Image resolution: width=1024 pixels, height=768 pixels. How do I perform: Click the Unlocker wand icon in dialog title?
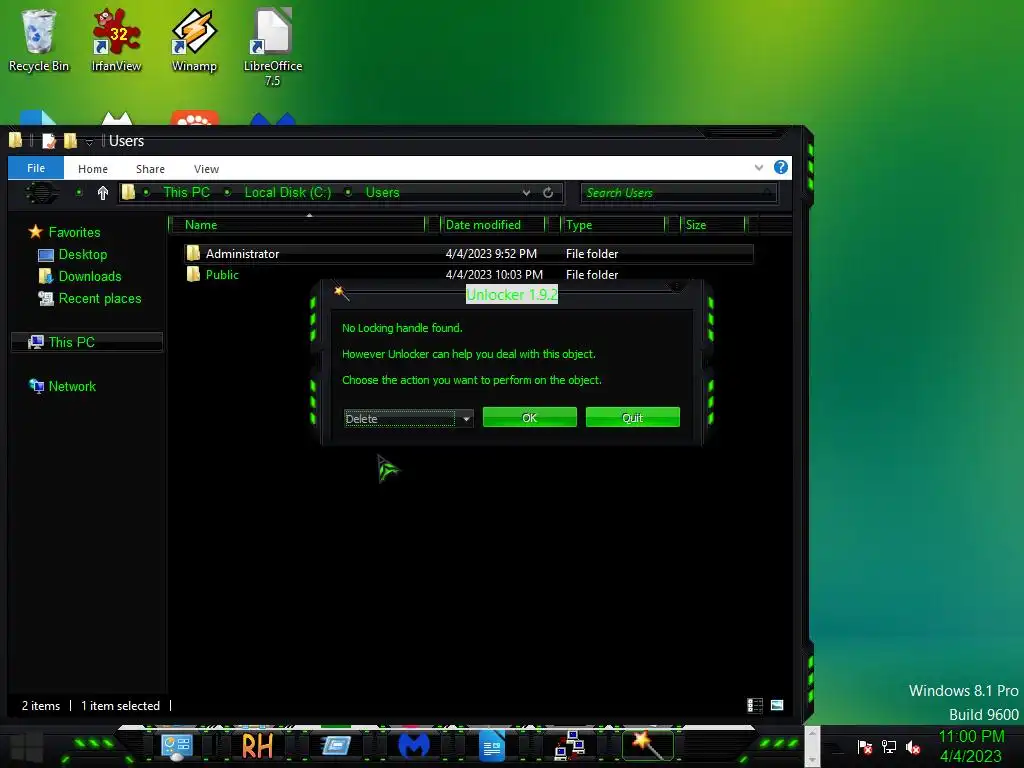tap(342, 293)
